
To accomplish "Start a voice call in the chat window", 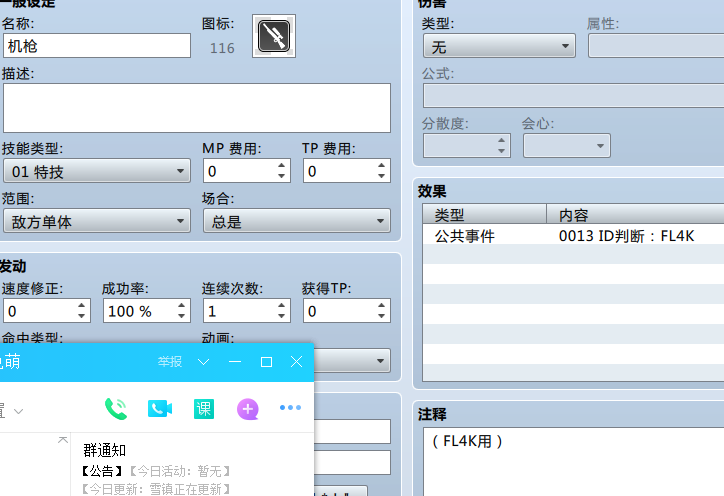I will point(116,409).
